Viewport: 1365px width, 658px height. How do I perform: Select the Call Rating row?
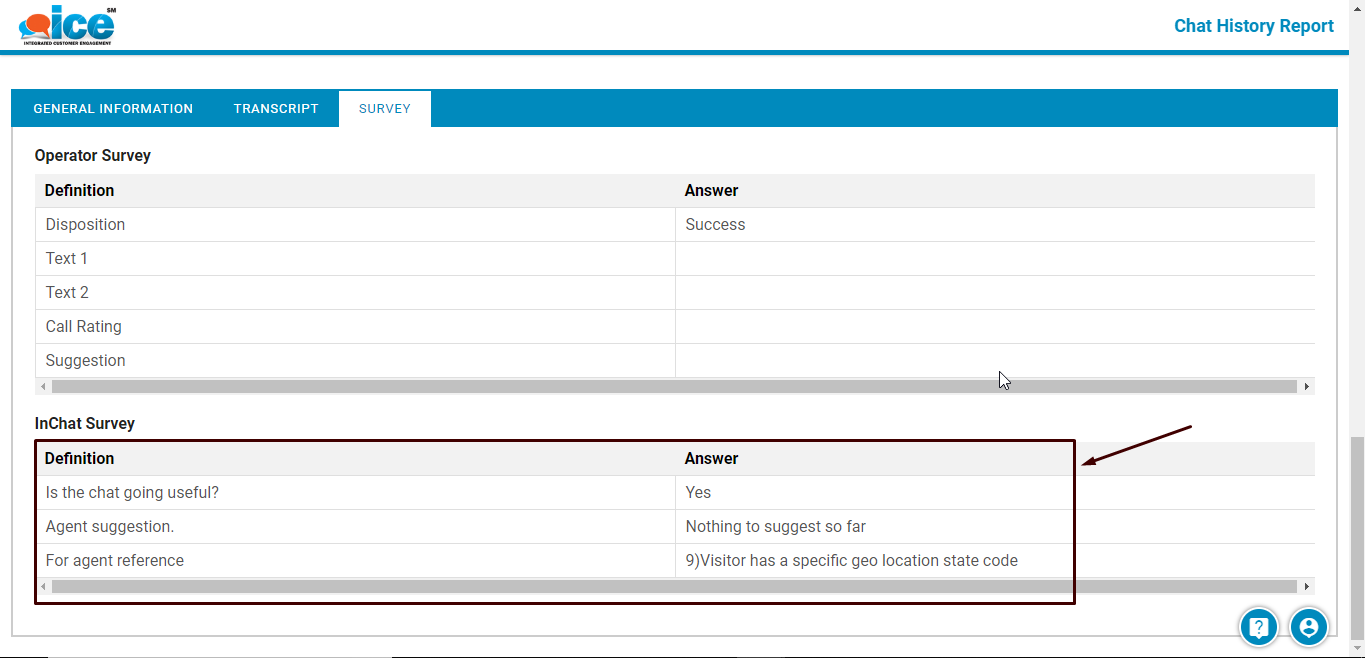pyautogui.click(x=83, y=327)
